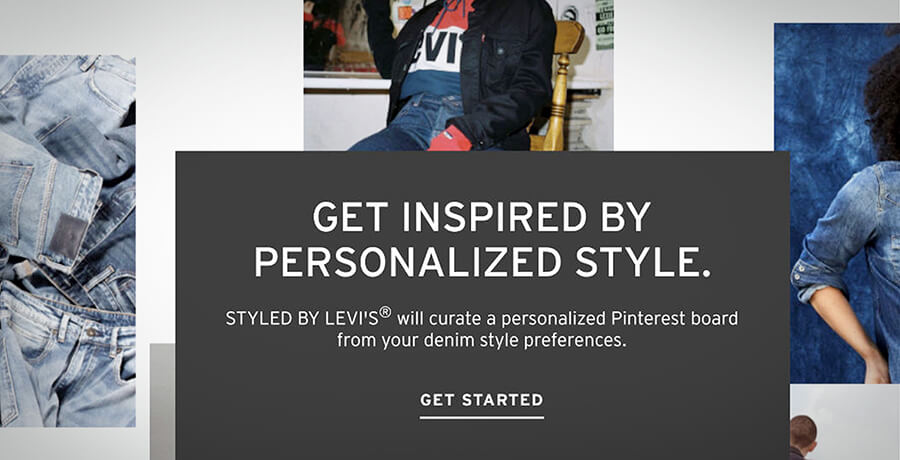Click the red glove in the top photo

pos(450,139)
